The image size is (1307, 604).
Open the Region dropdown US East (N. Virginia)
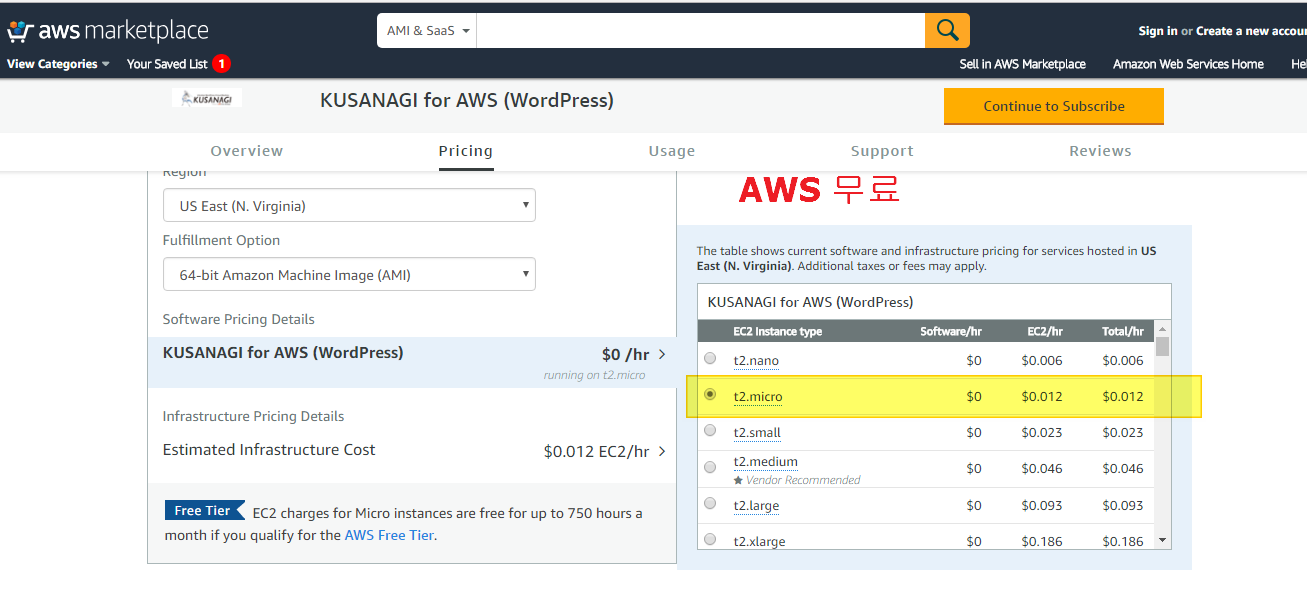click(x=349, y=206)
